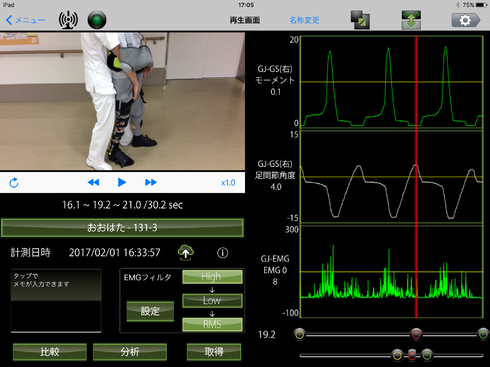Tap the battery 75% status indicator
The image size is (490, 367).
475,5
